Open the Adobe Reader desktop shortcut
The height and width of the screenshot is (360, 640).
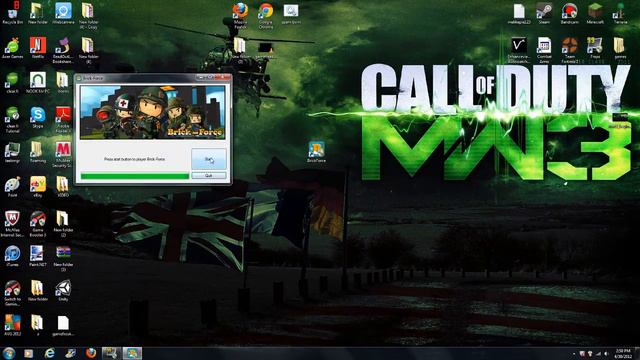point(63,120)
